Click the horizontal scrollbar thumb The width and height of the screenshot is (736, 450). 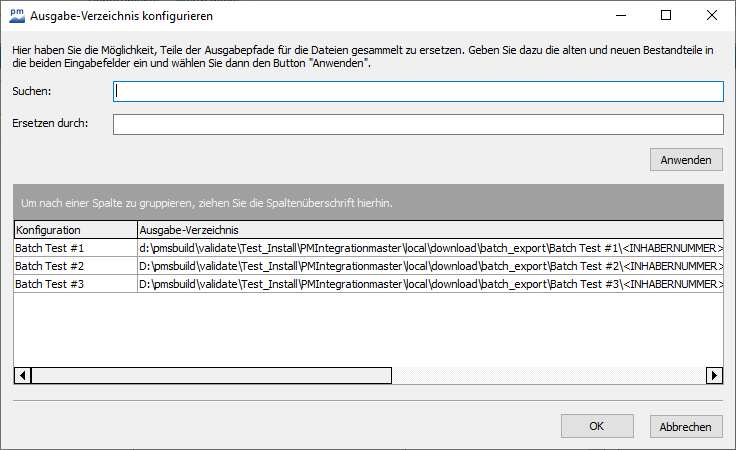pos(210,376)
